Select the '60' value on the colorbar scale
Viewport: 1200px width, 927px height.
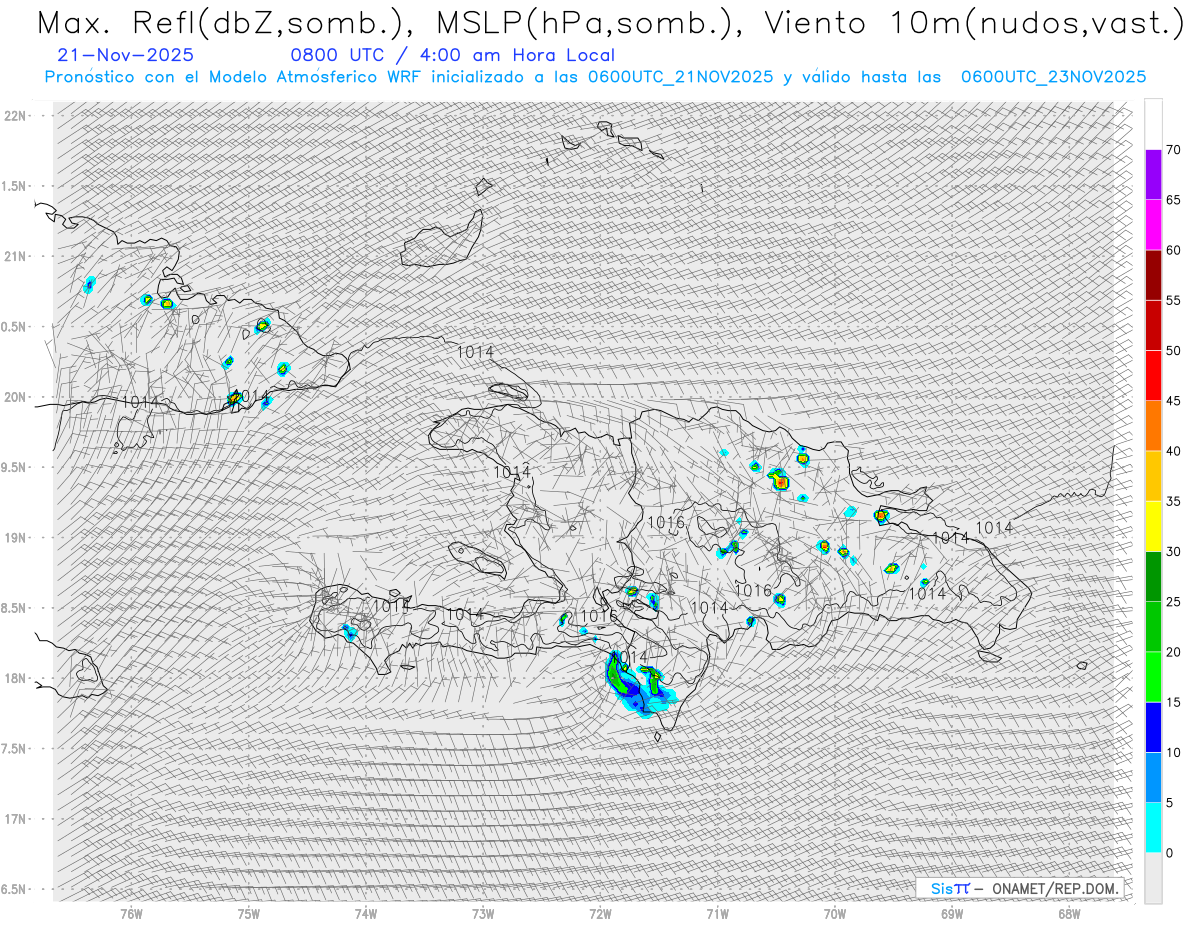point(1174,250)
